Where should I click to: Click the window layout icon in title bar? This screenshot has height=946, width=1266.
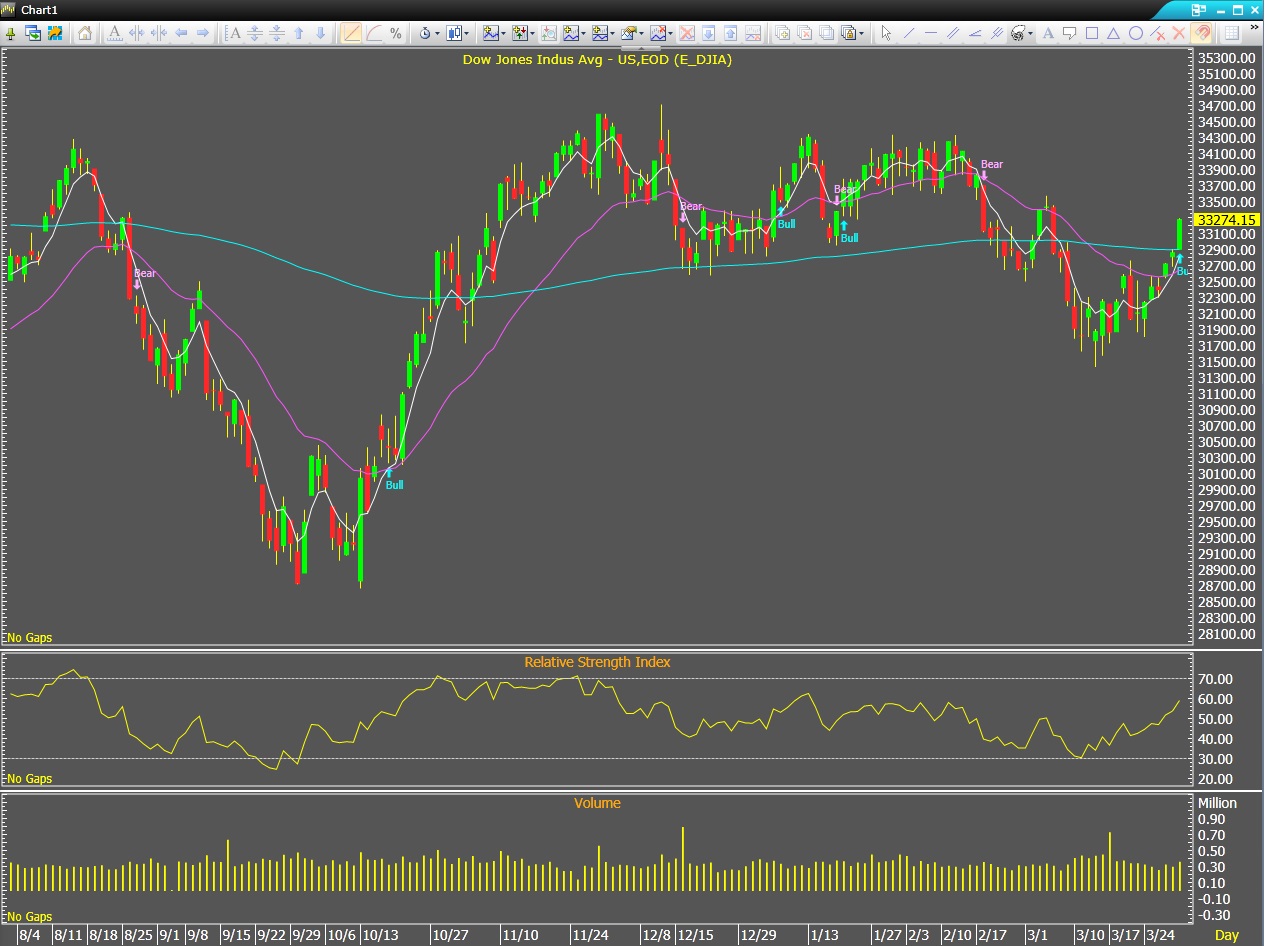coord(1199,10)
